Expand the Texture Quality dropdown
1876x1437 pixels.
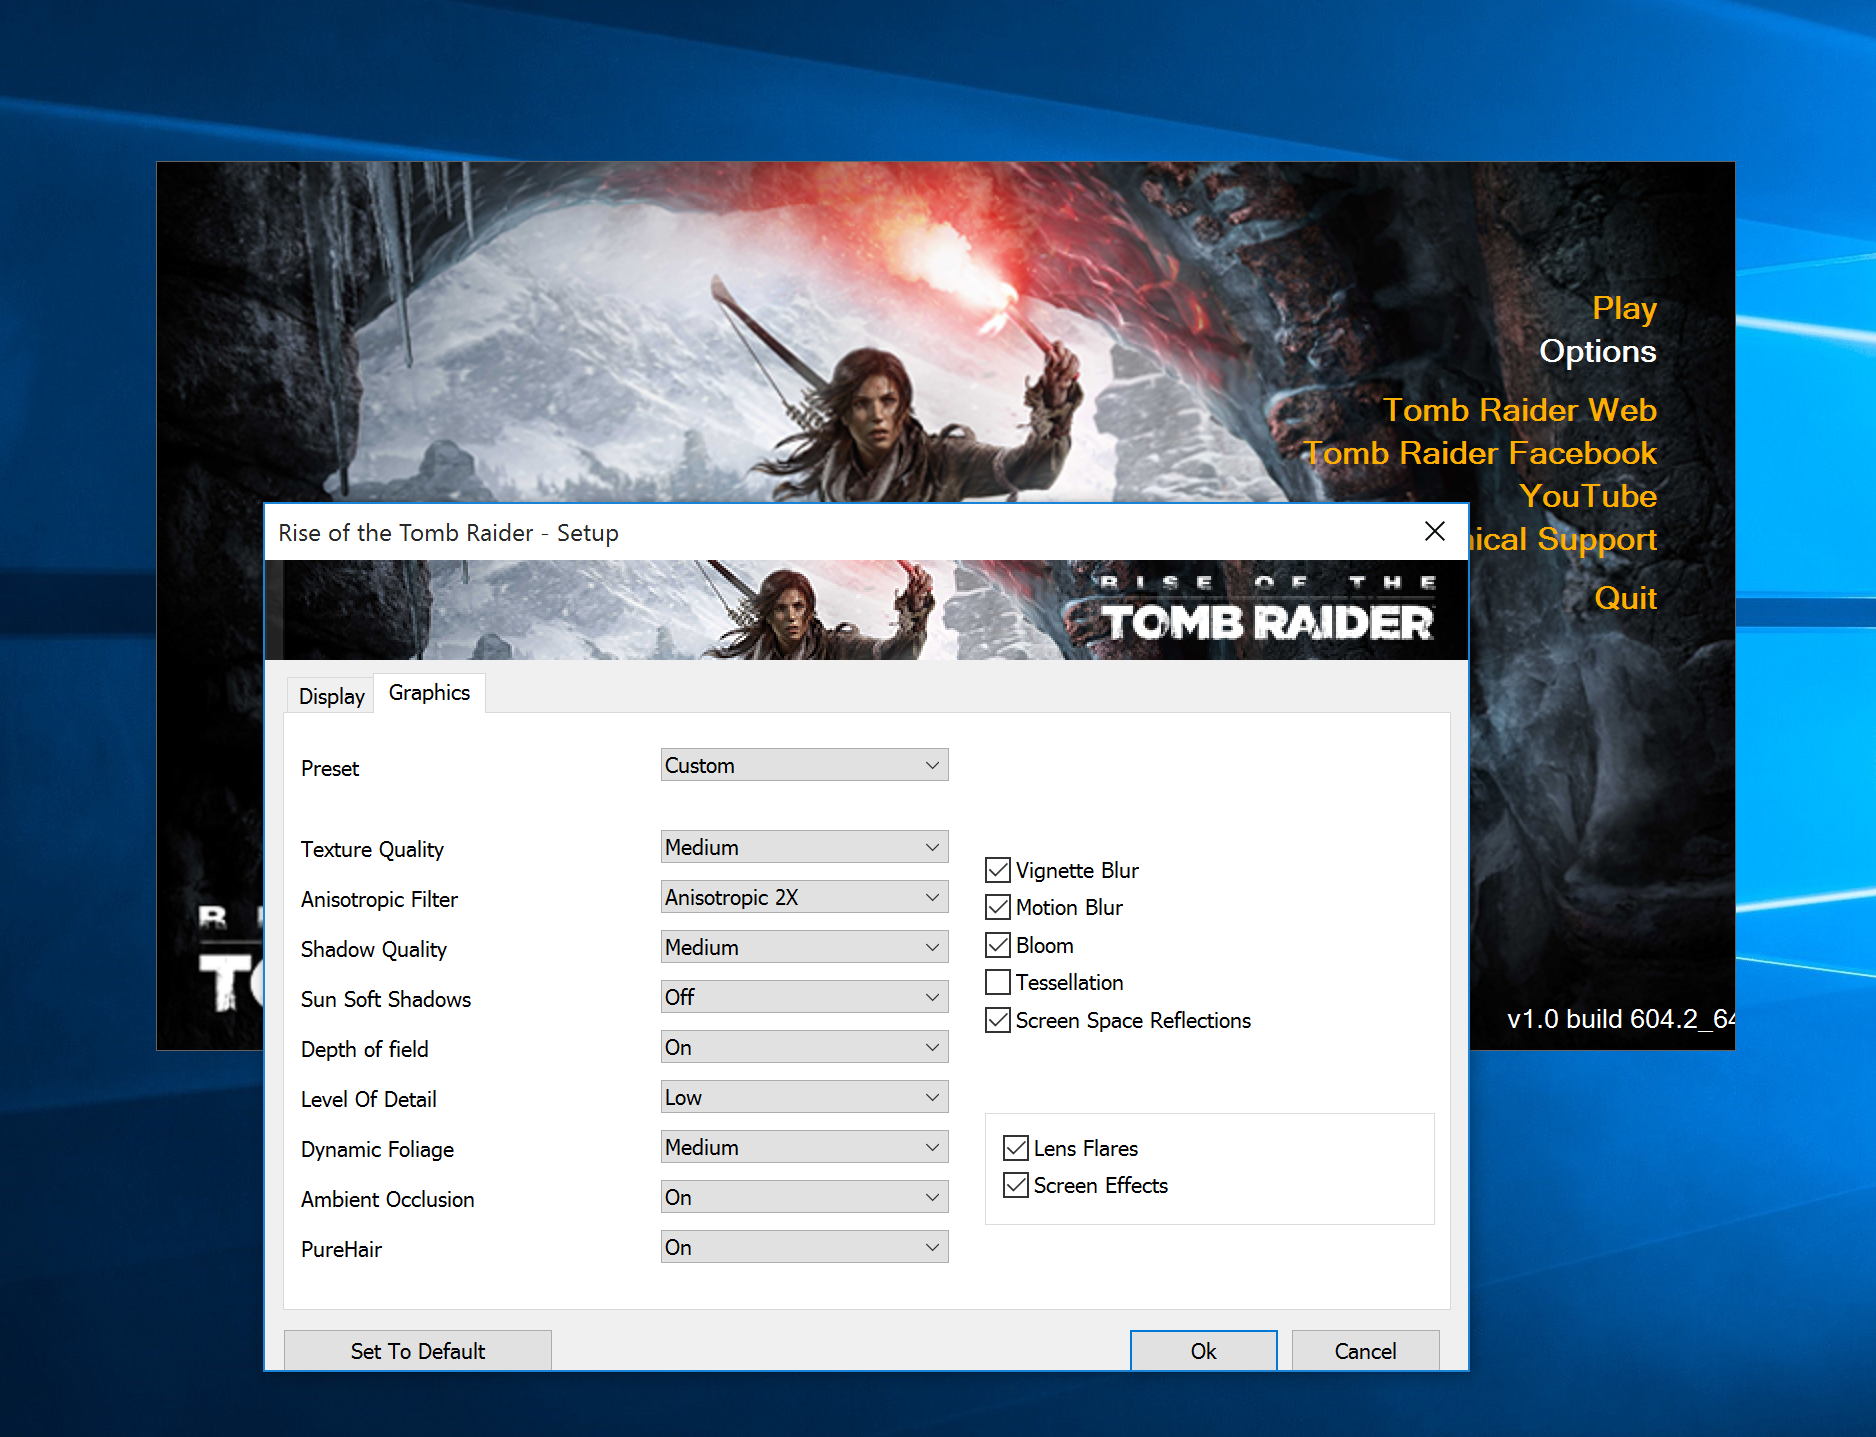coord(804,847)
